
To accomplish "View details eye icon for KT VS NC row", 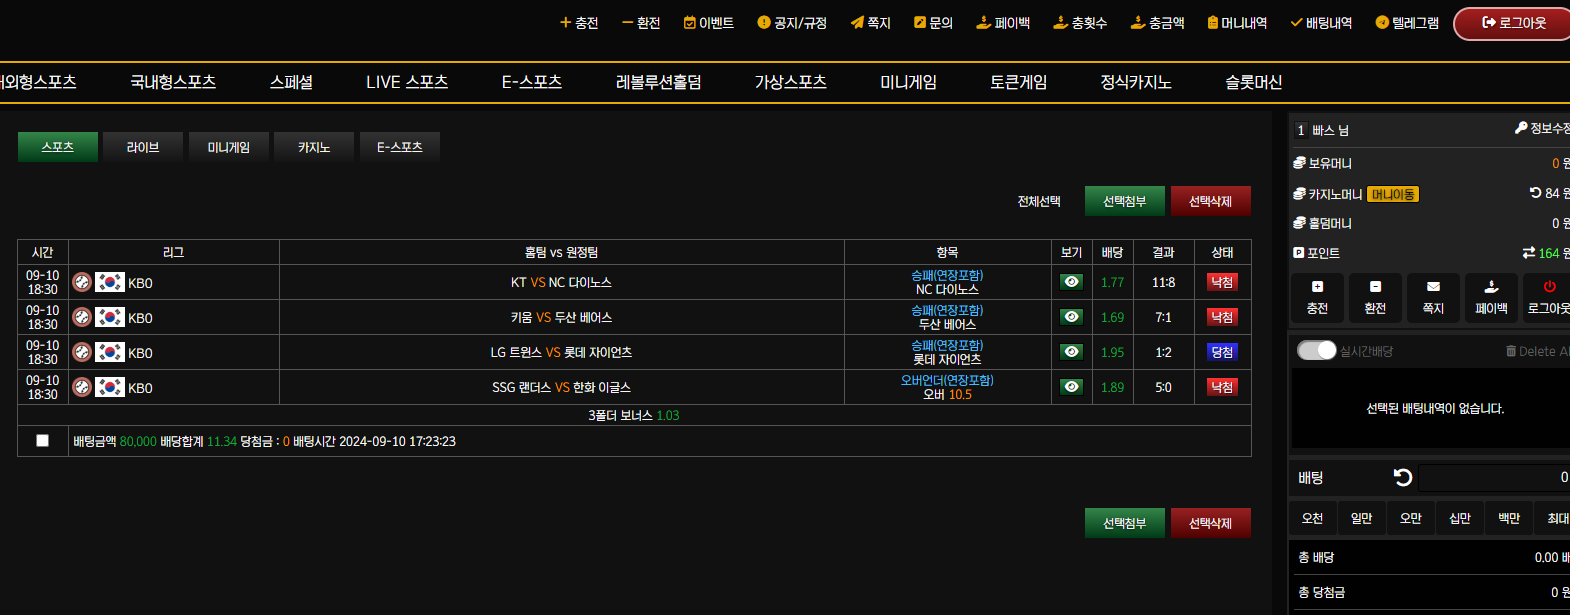I will point(1071,282).
